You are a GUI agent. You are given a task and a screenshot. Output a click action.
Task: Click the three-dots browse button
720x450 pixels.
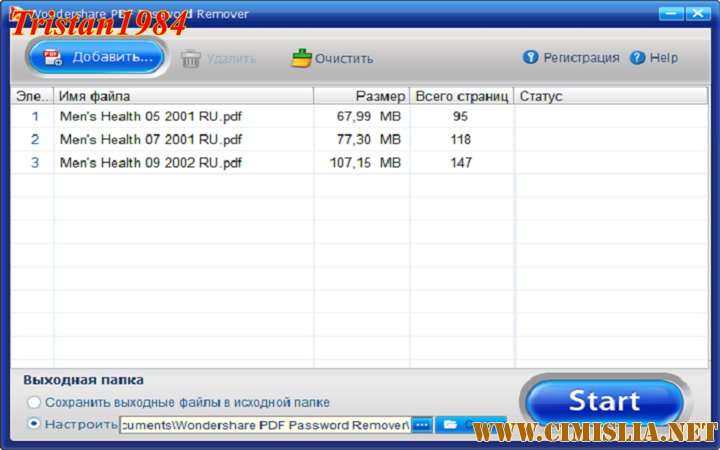(421, 425)
